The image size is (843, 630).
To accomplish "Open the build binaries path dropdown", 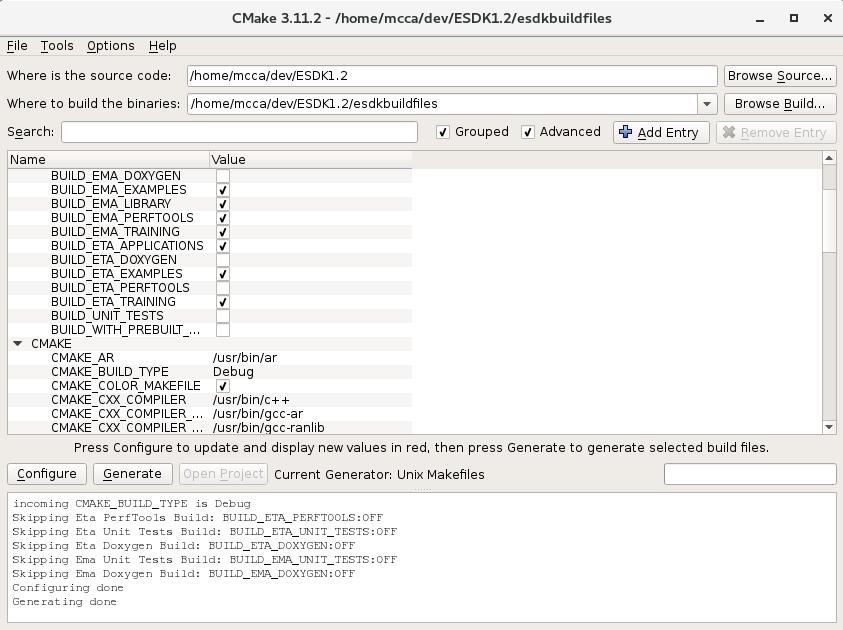I will click(707, 104).
